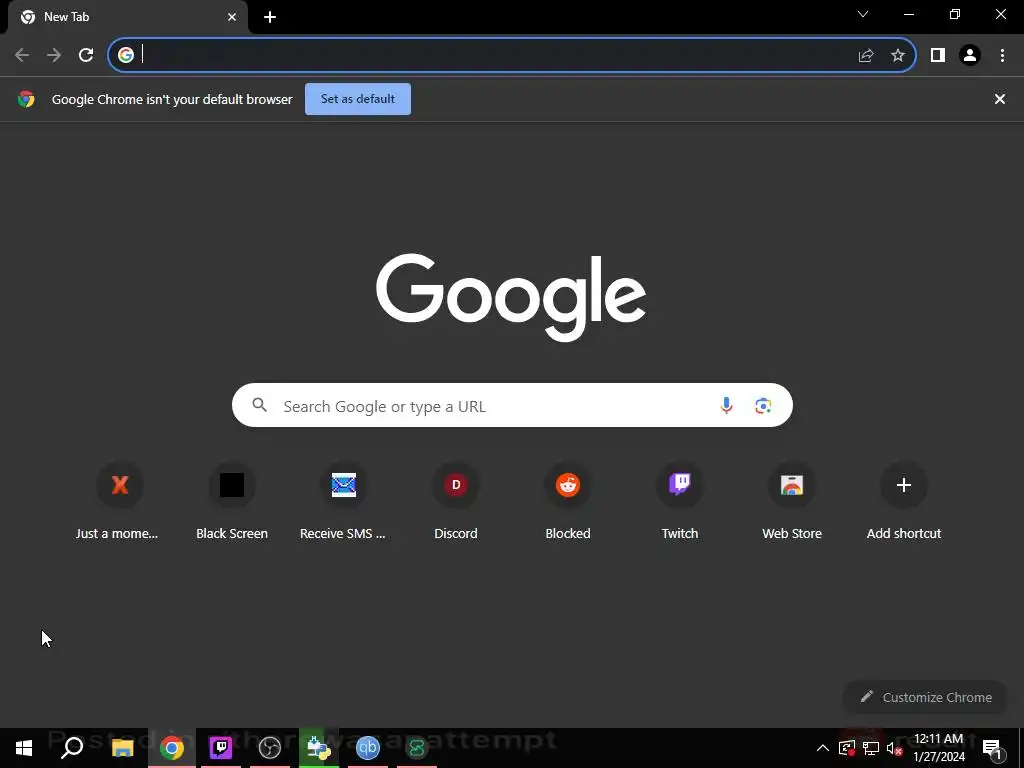Open the Blocked Reddit shortcut
Image resolution: width=1024 pixels, height=768 pixels.
coord(568,502)
